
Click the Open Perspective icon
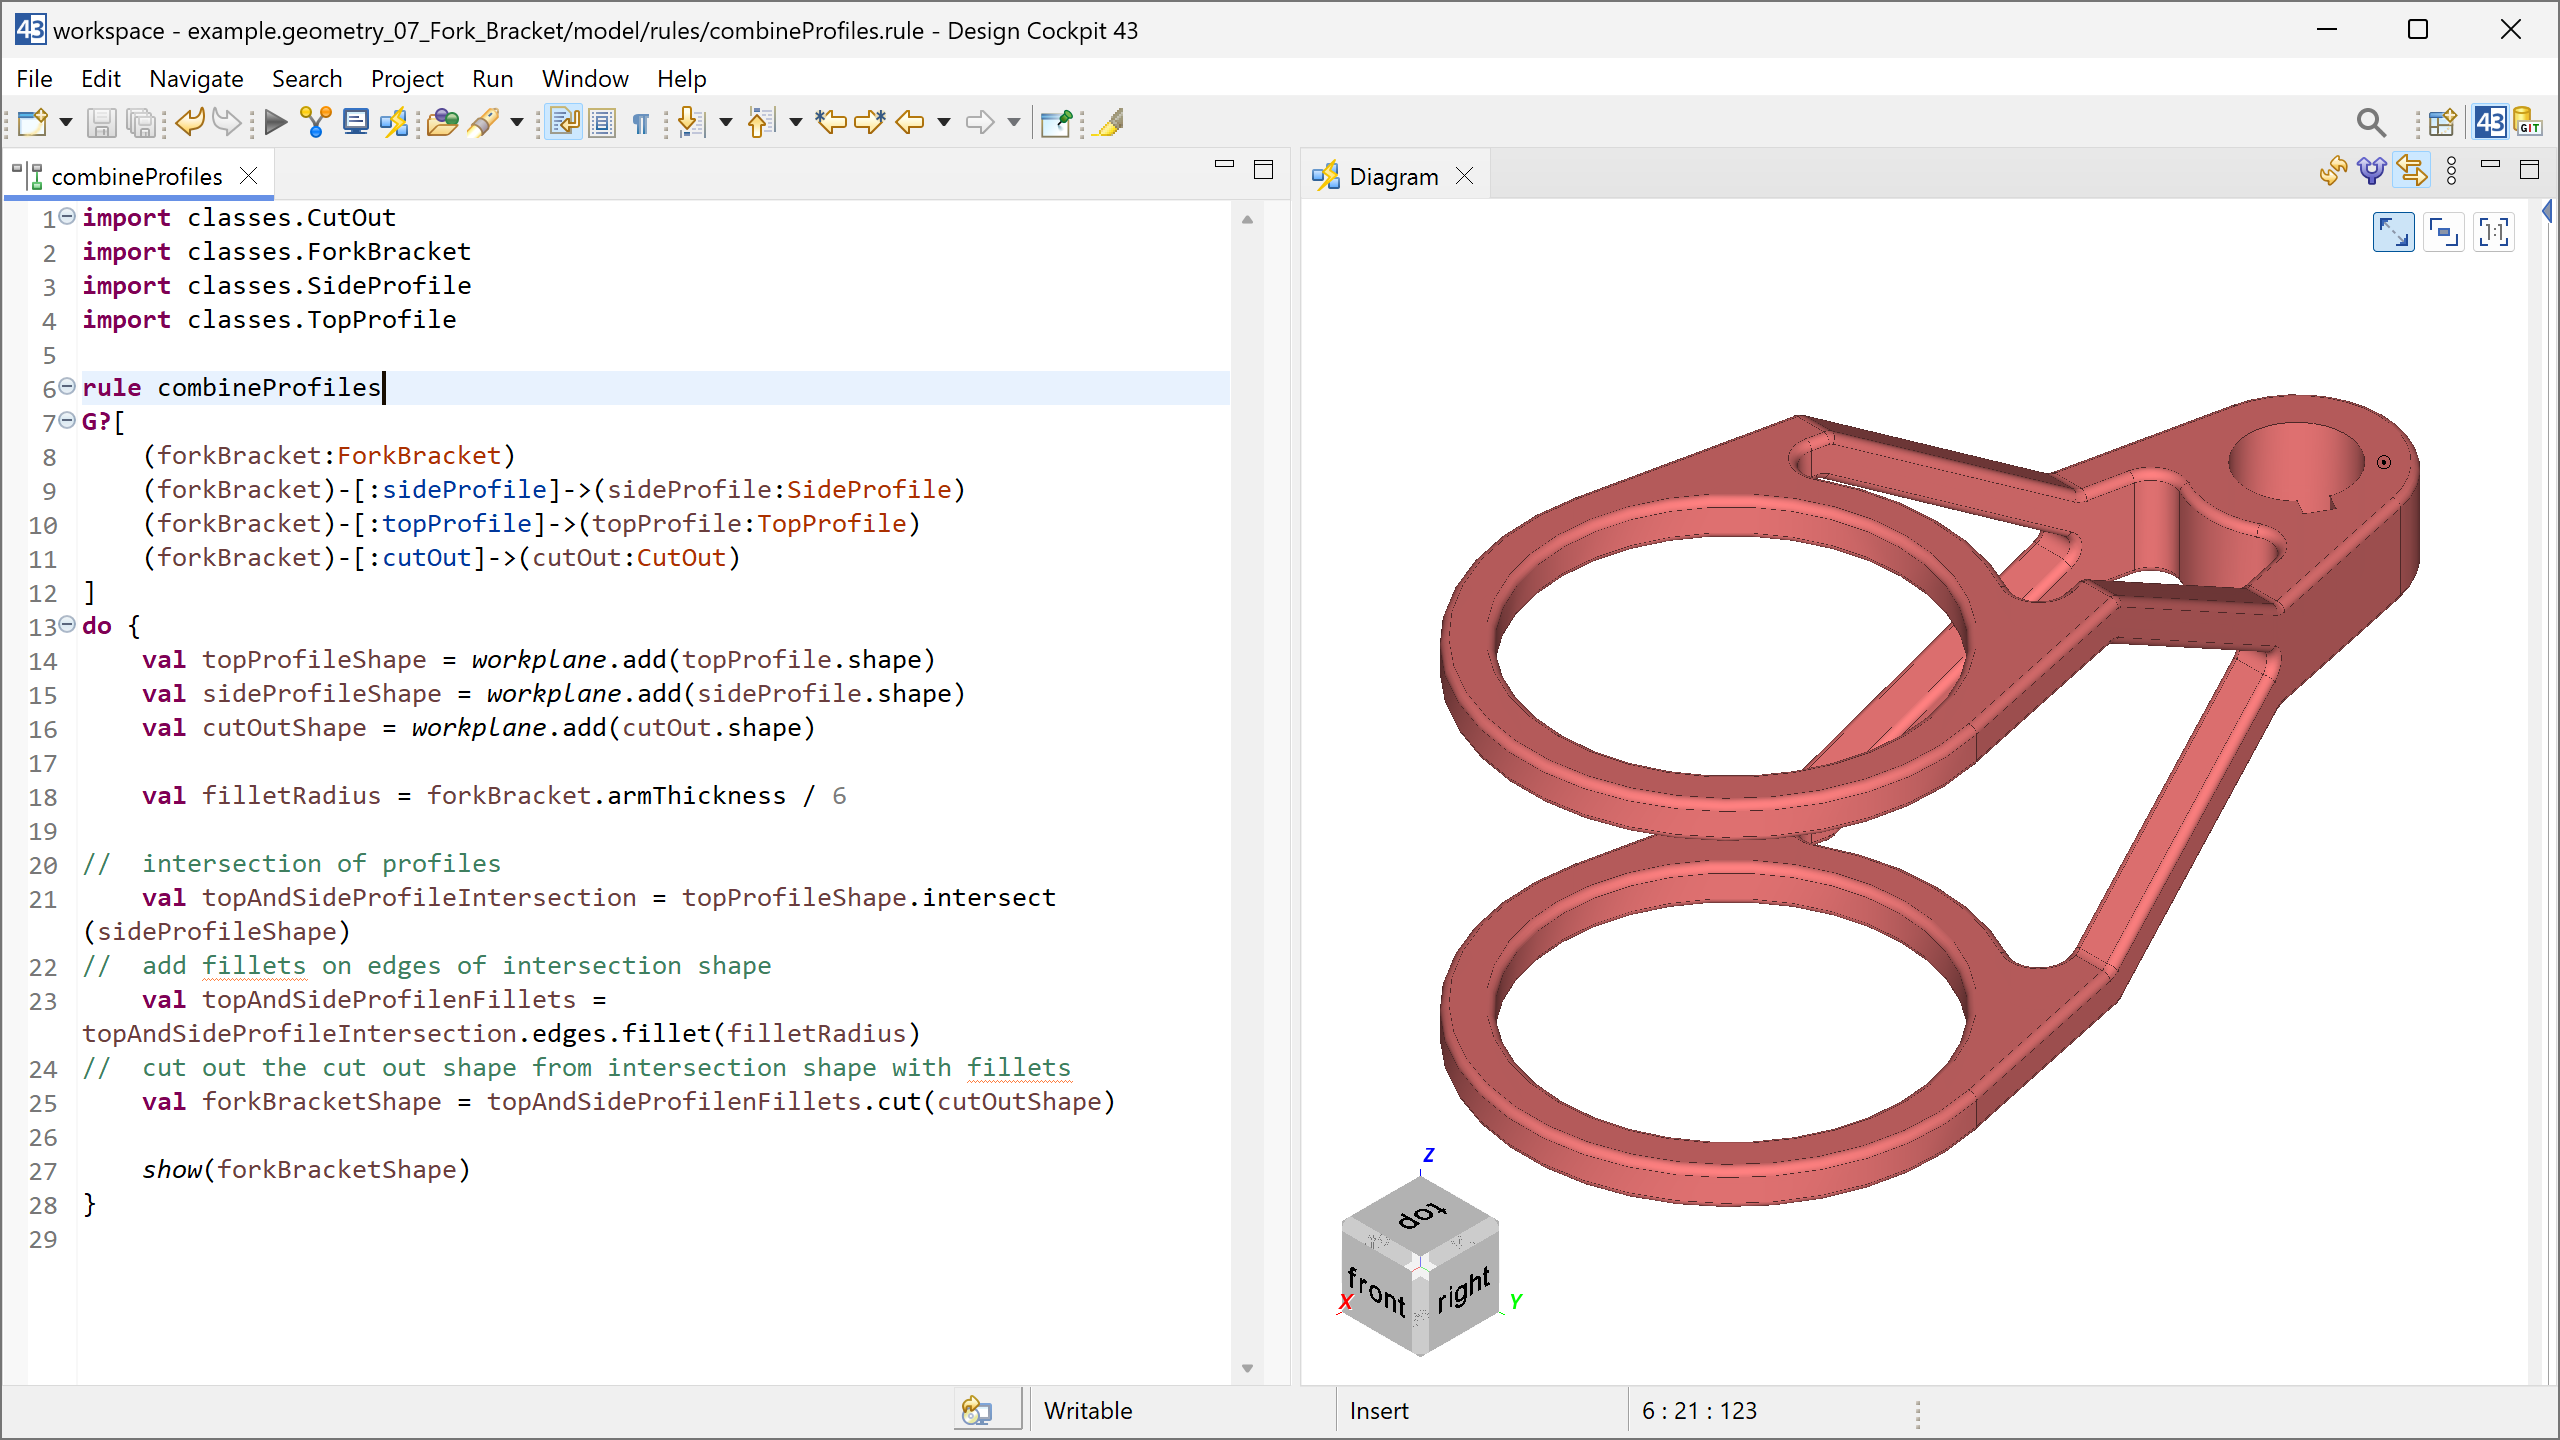[2442, 122]
